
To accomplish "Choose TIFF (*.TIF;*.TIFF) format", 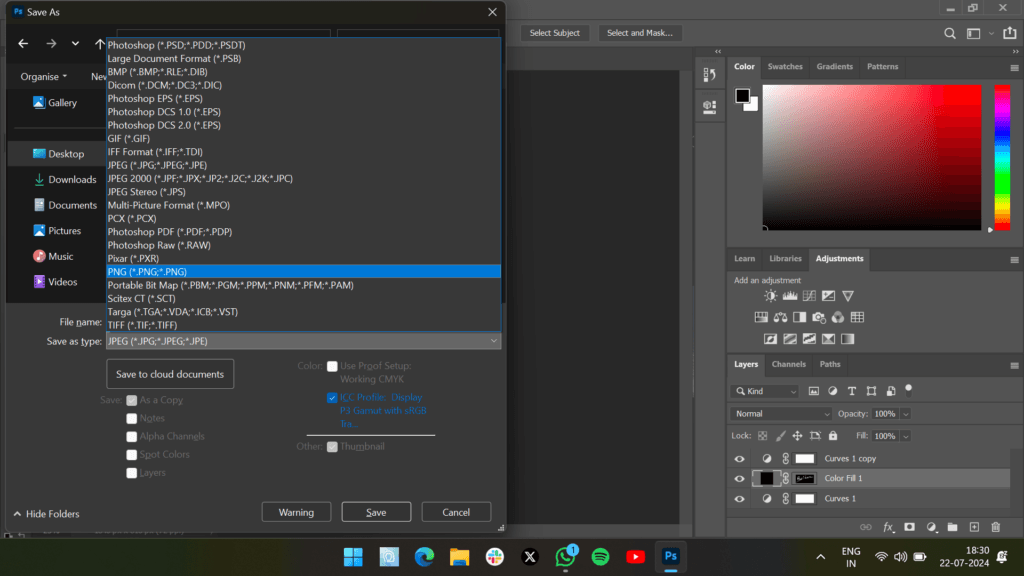I will point(304,325).
